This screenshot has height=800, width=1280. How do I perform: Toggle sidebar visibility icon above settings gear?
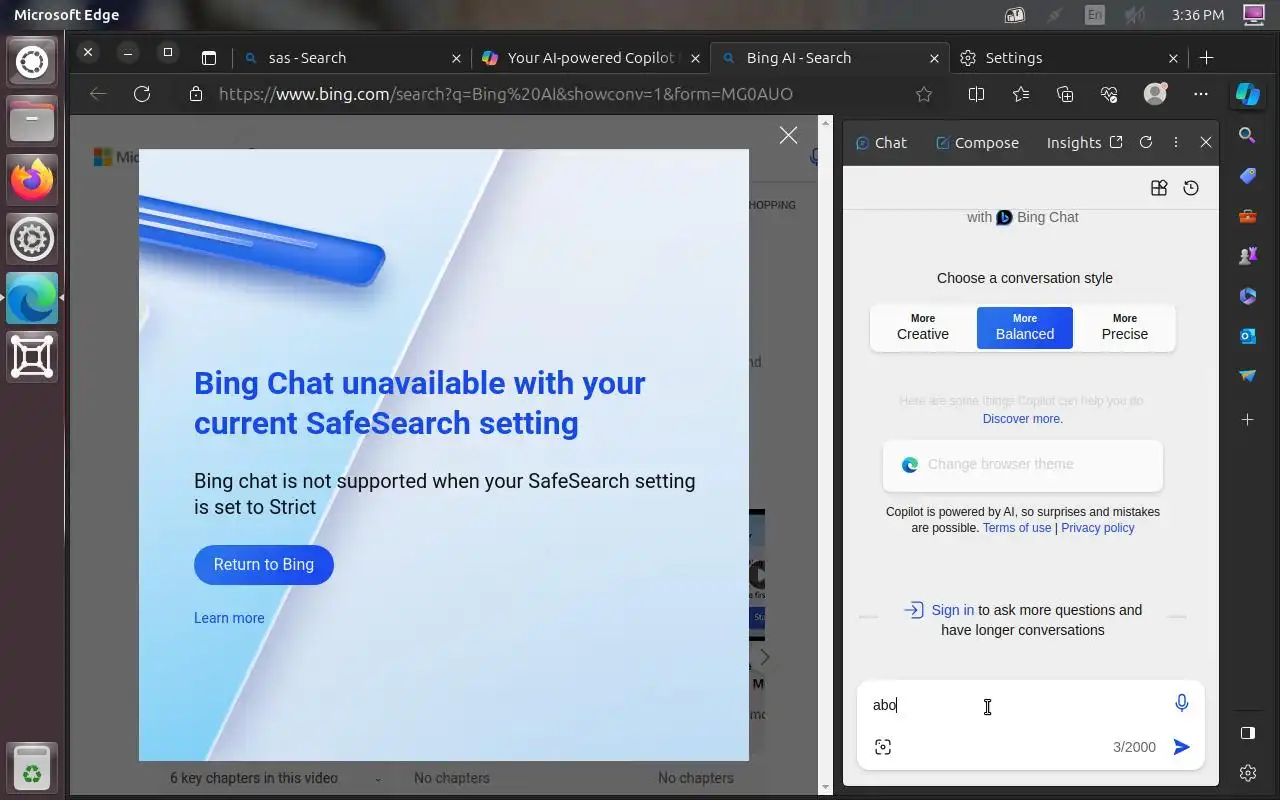point(1247,733)
